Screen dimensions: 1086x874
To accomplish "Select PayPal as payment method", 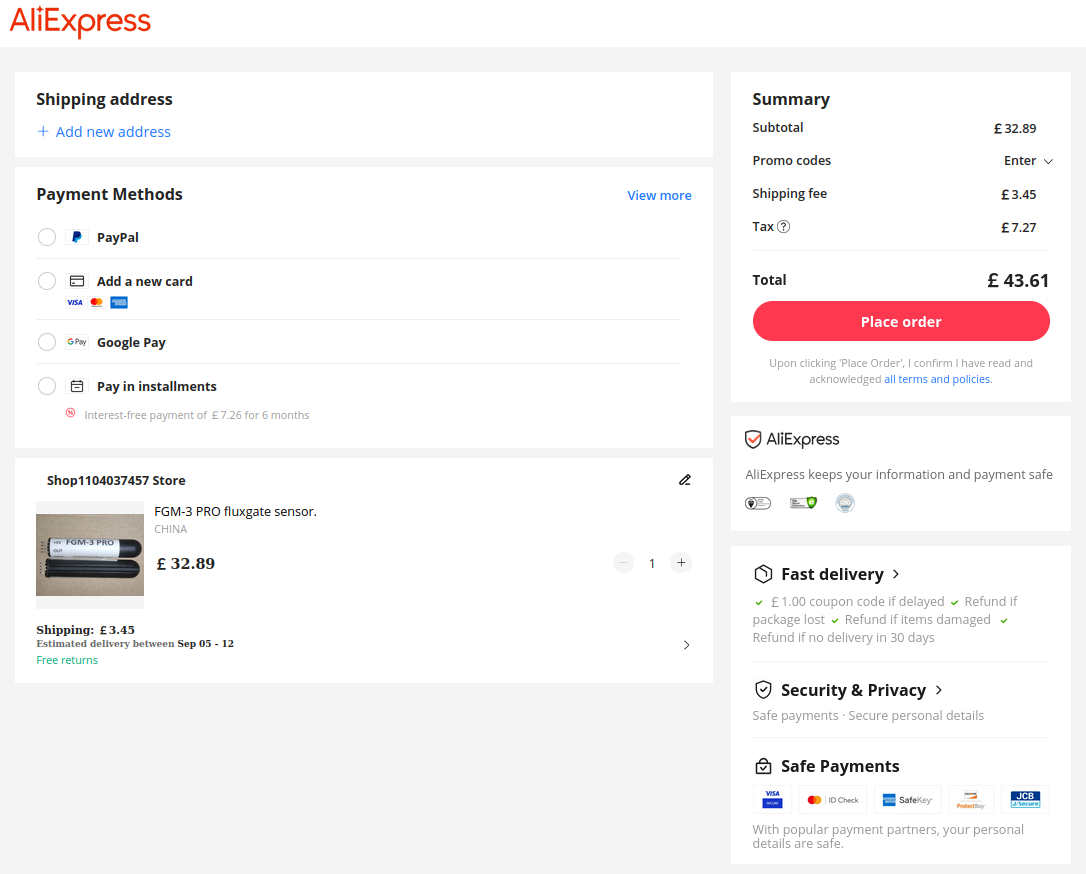I will click(47, 237).
